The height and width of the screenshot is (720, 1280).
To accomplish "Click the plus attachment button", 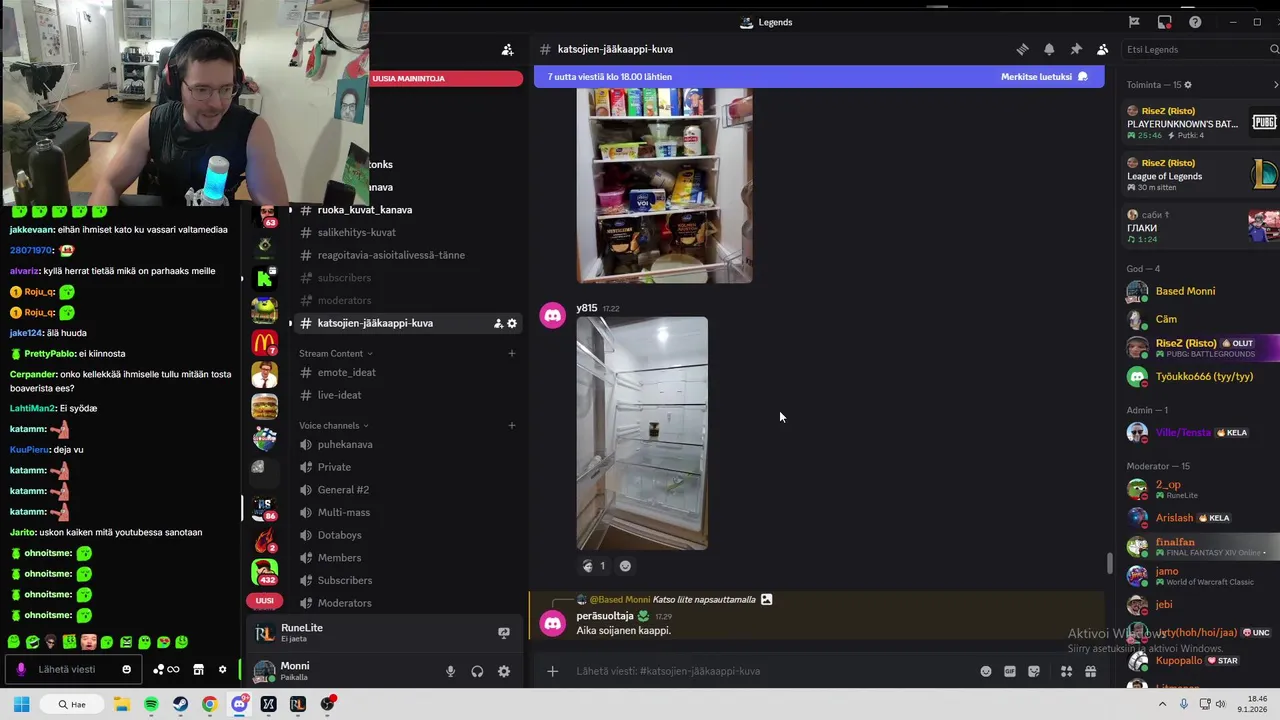I will pos(552,671).
